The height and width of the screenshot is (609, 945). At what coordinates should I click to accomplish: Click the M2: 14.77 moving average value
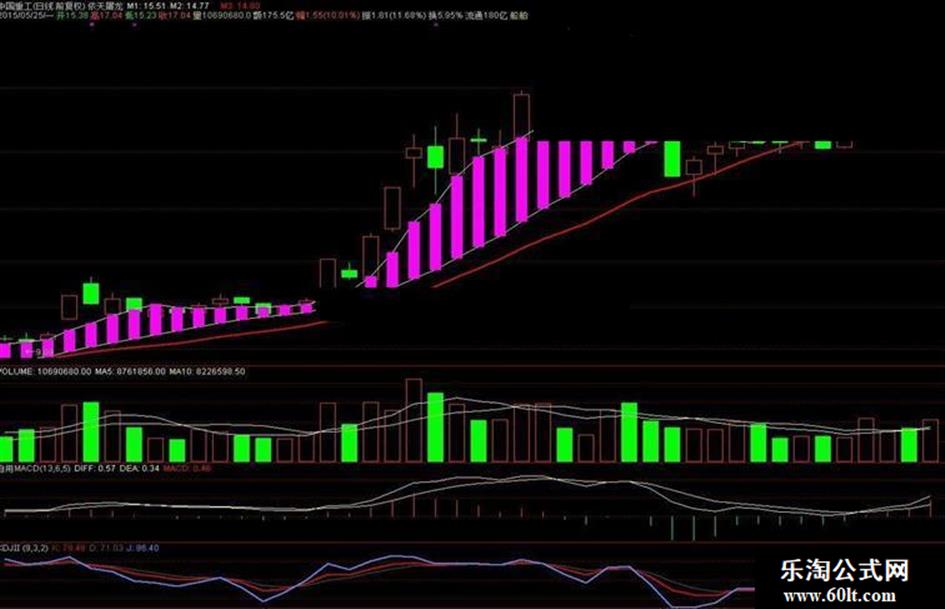click(x=189, y=6)
